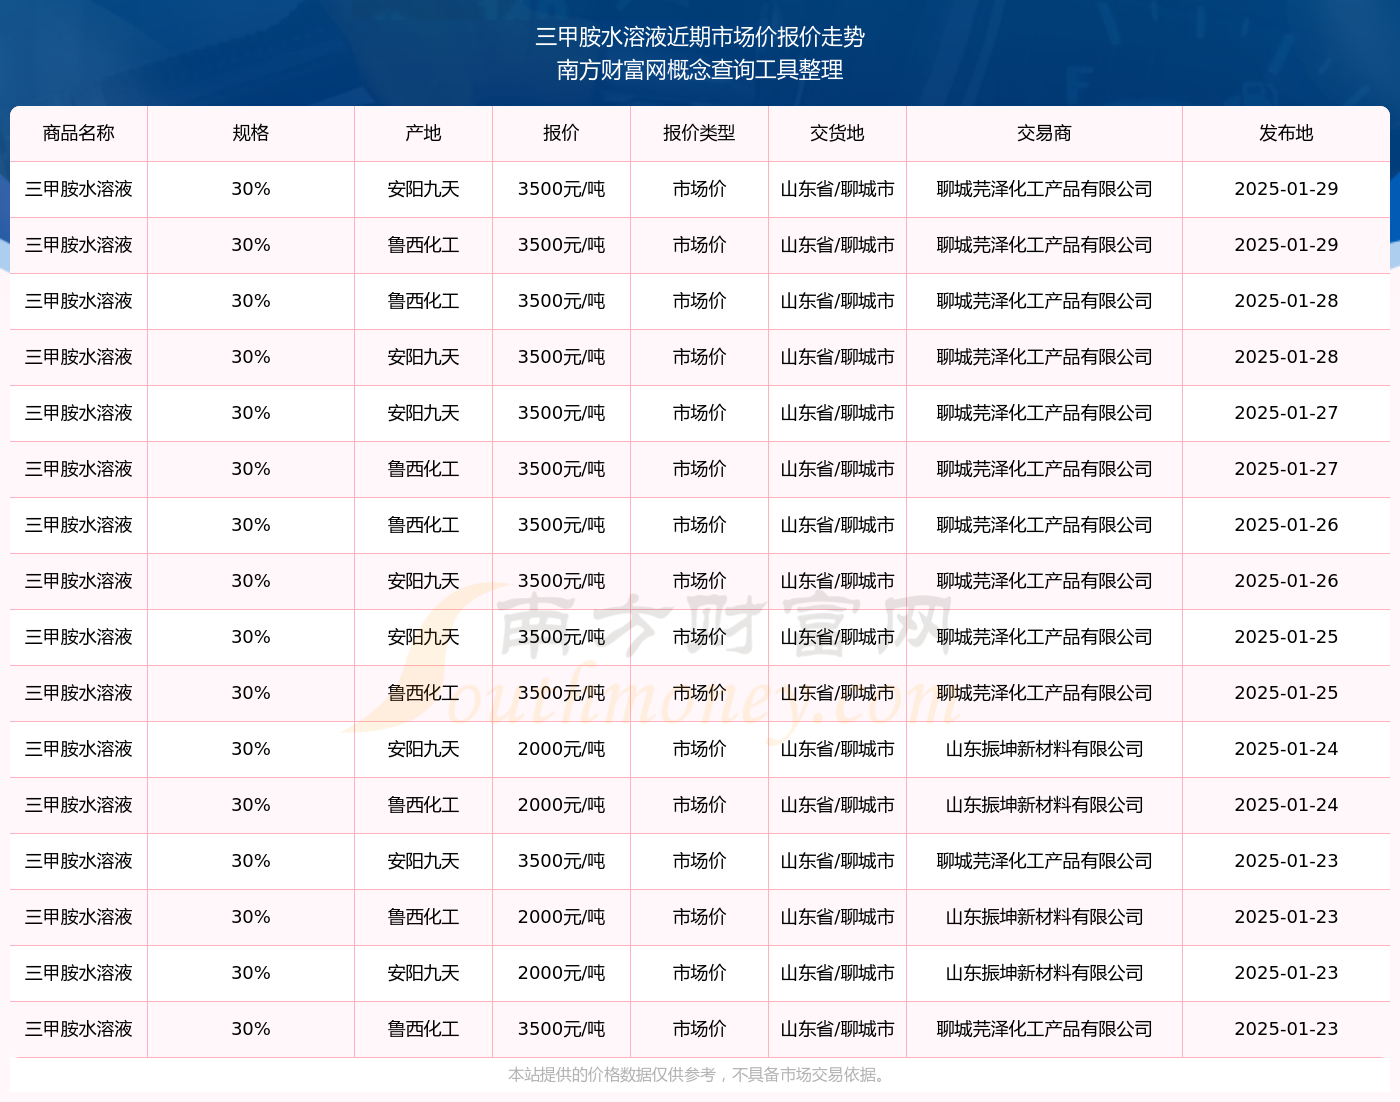Click the 产地 column header
This screenshot has height=1102, width=1400.
pos(423,133)
